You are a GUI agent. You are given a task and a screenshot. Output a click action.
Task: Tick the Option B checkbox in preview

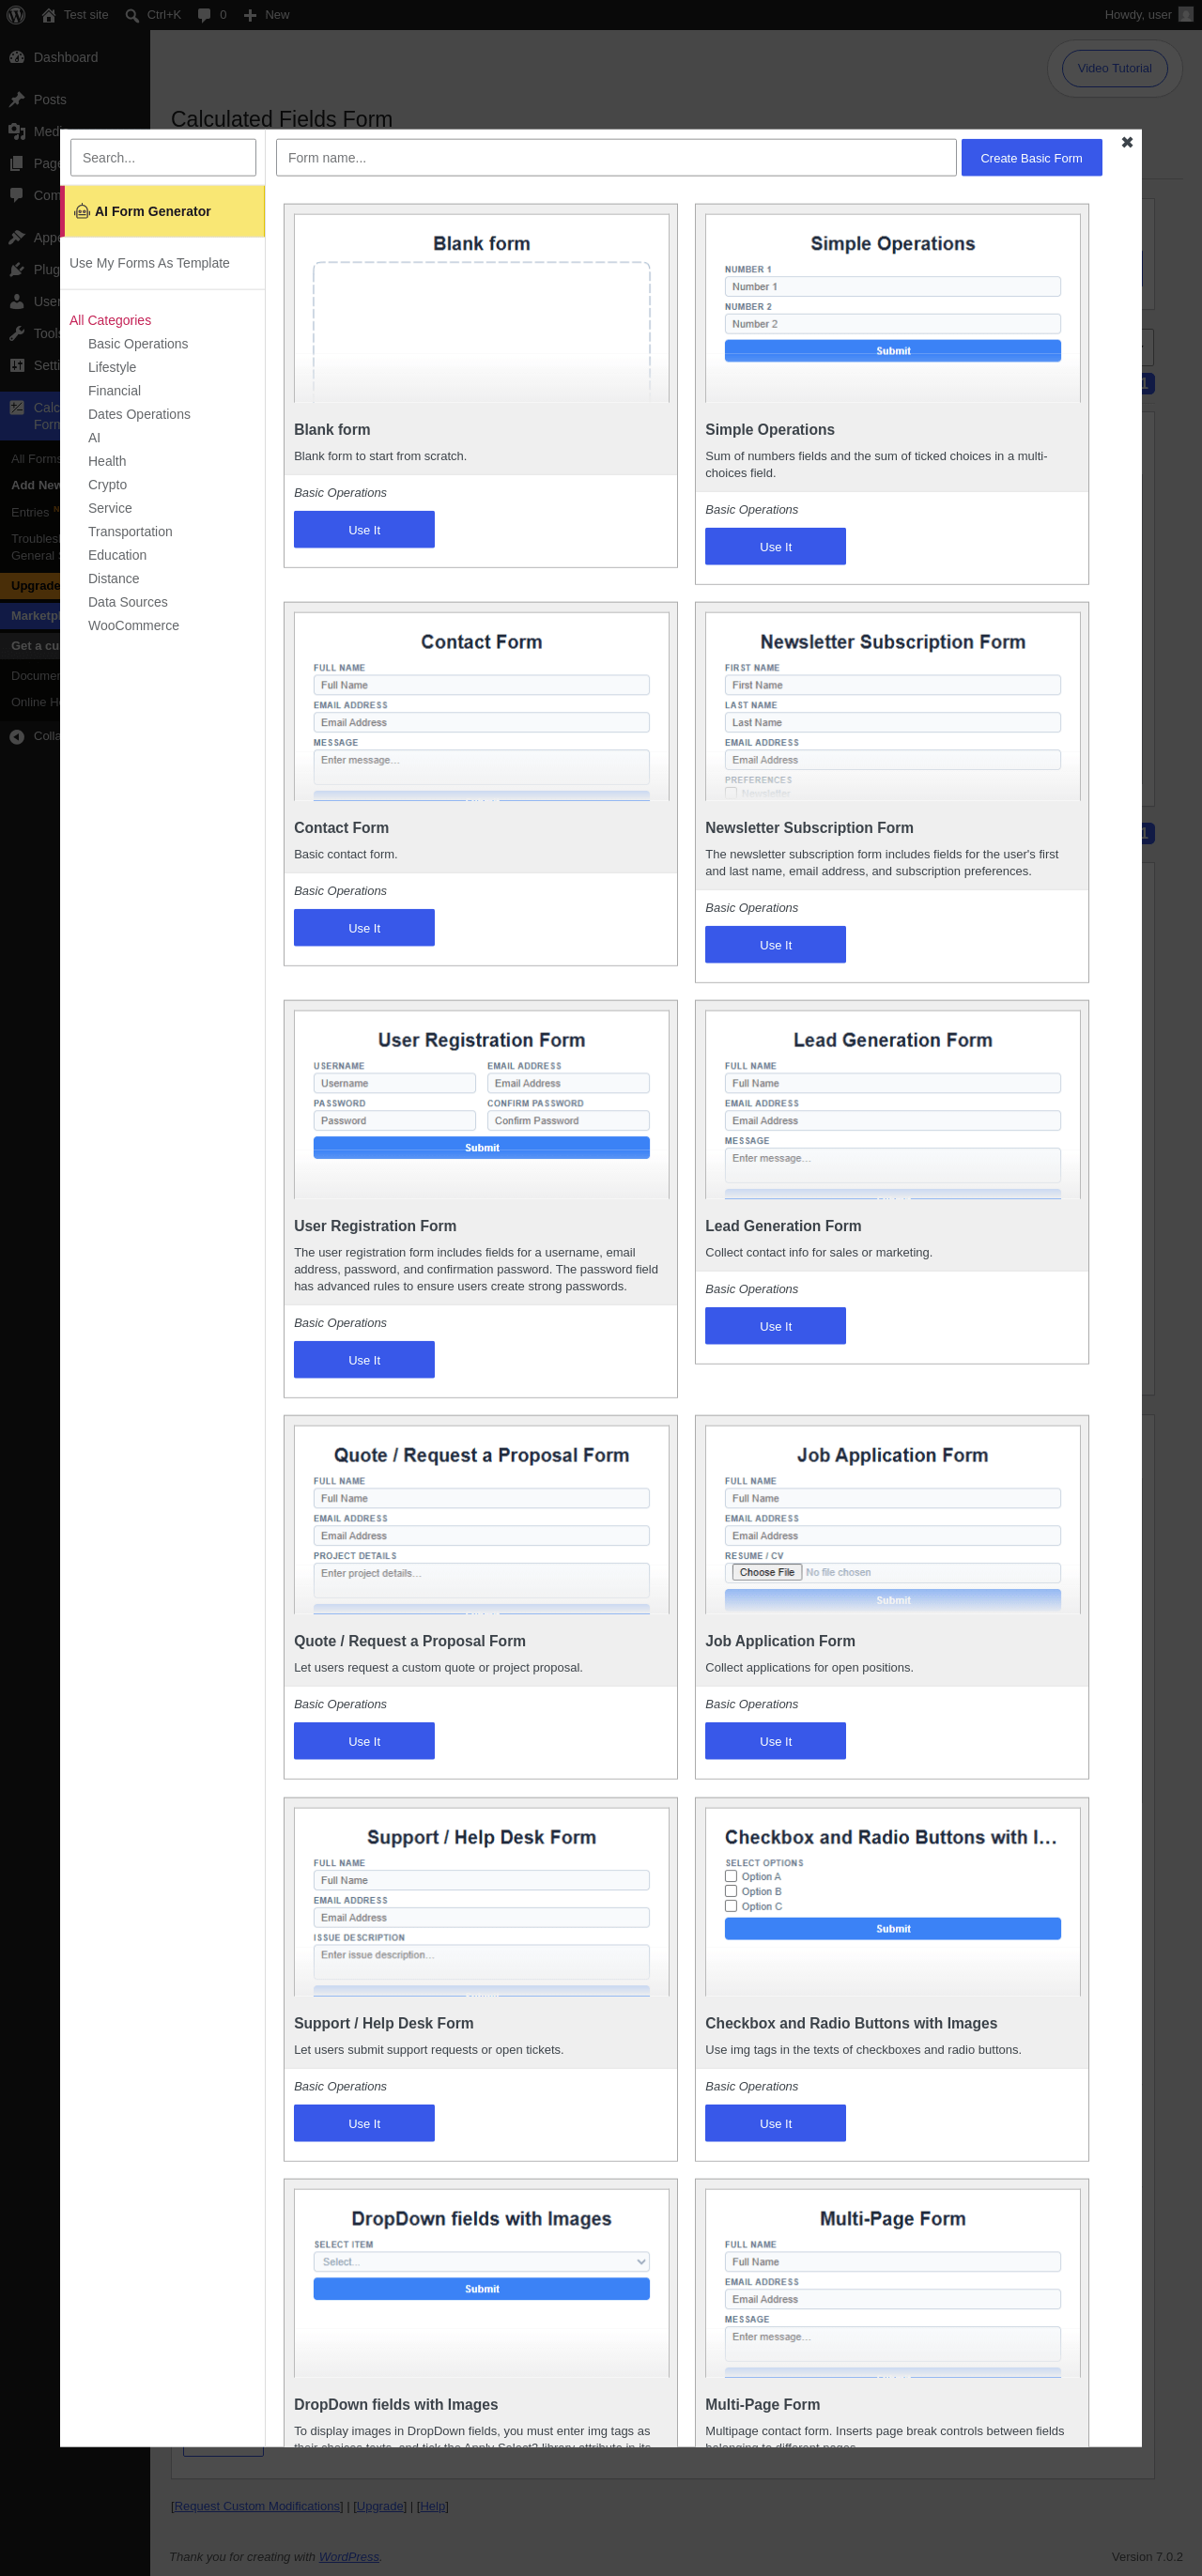pyautogui.click(x=731, y=1891)
